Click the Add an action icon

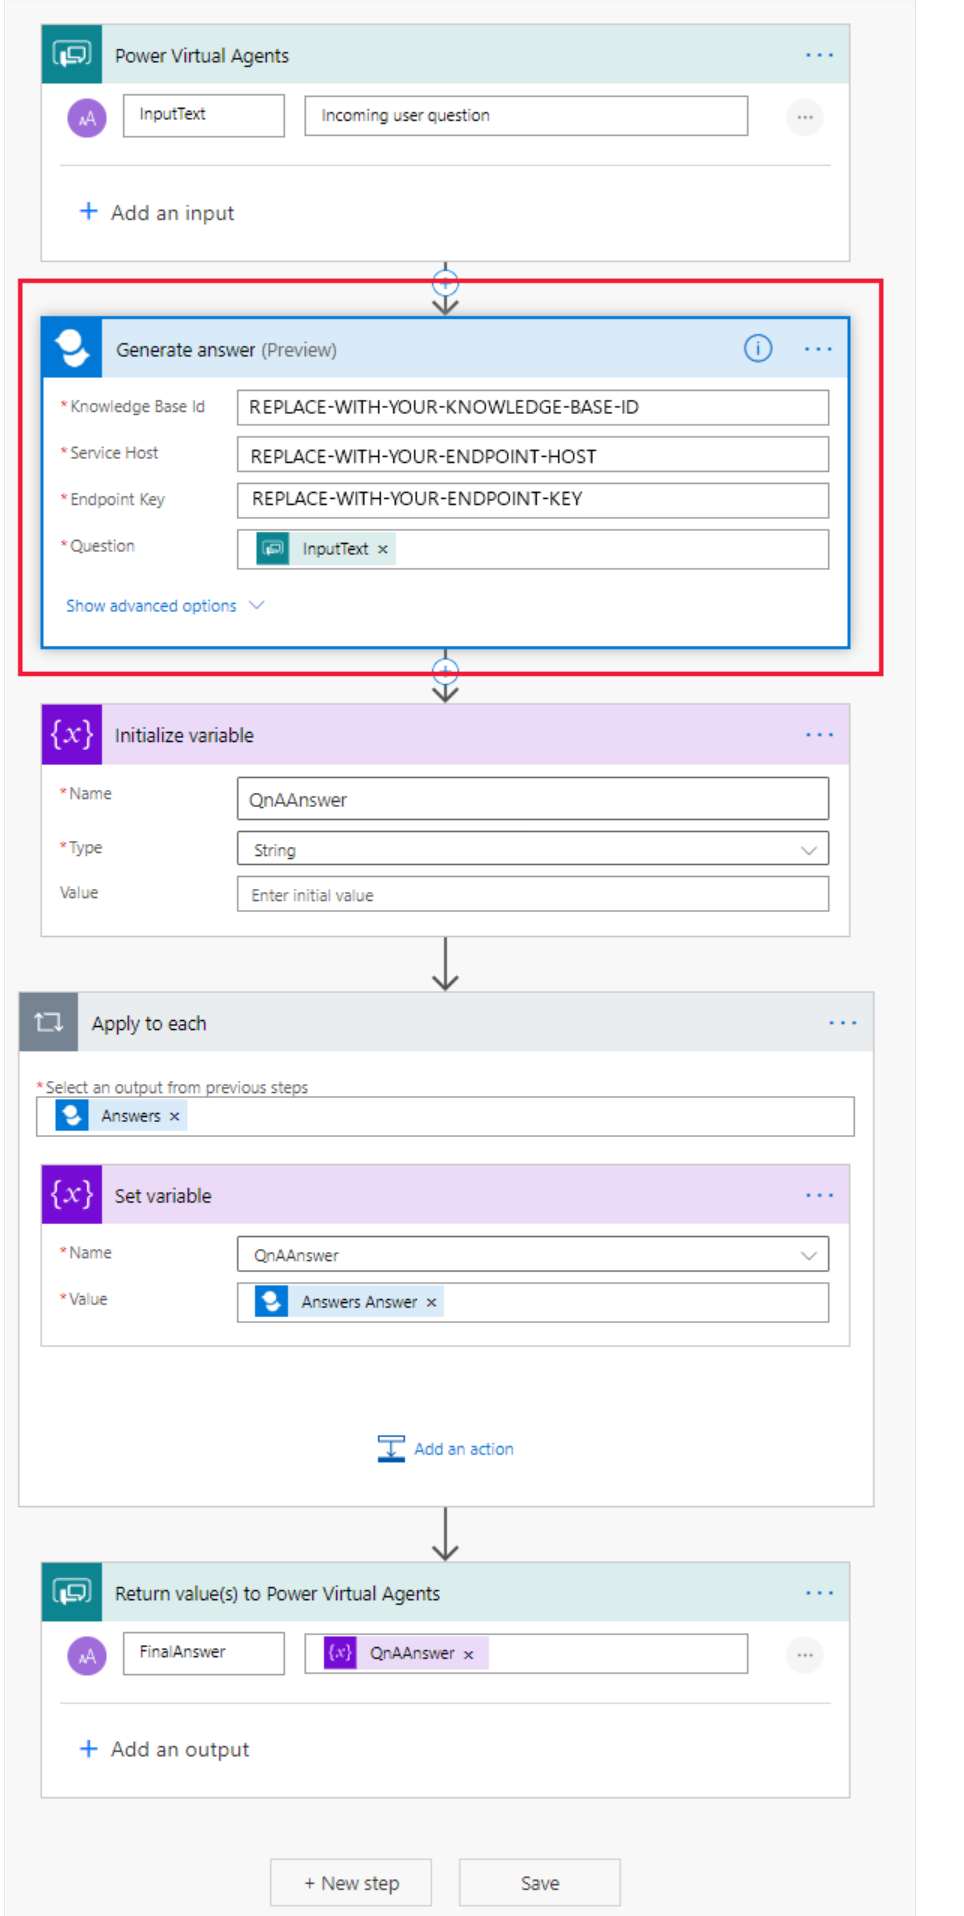391,1448
